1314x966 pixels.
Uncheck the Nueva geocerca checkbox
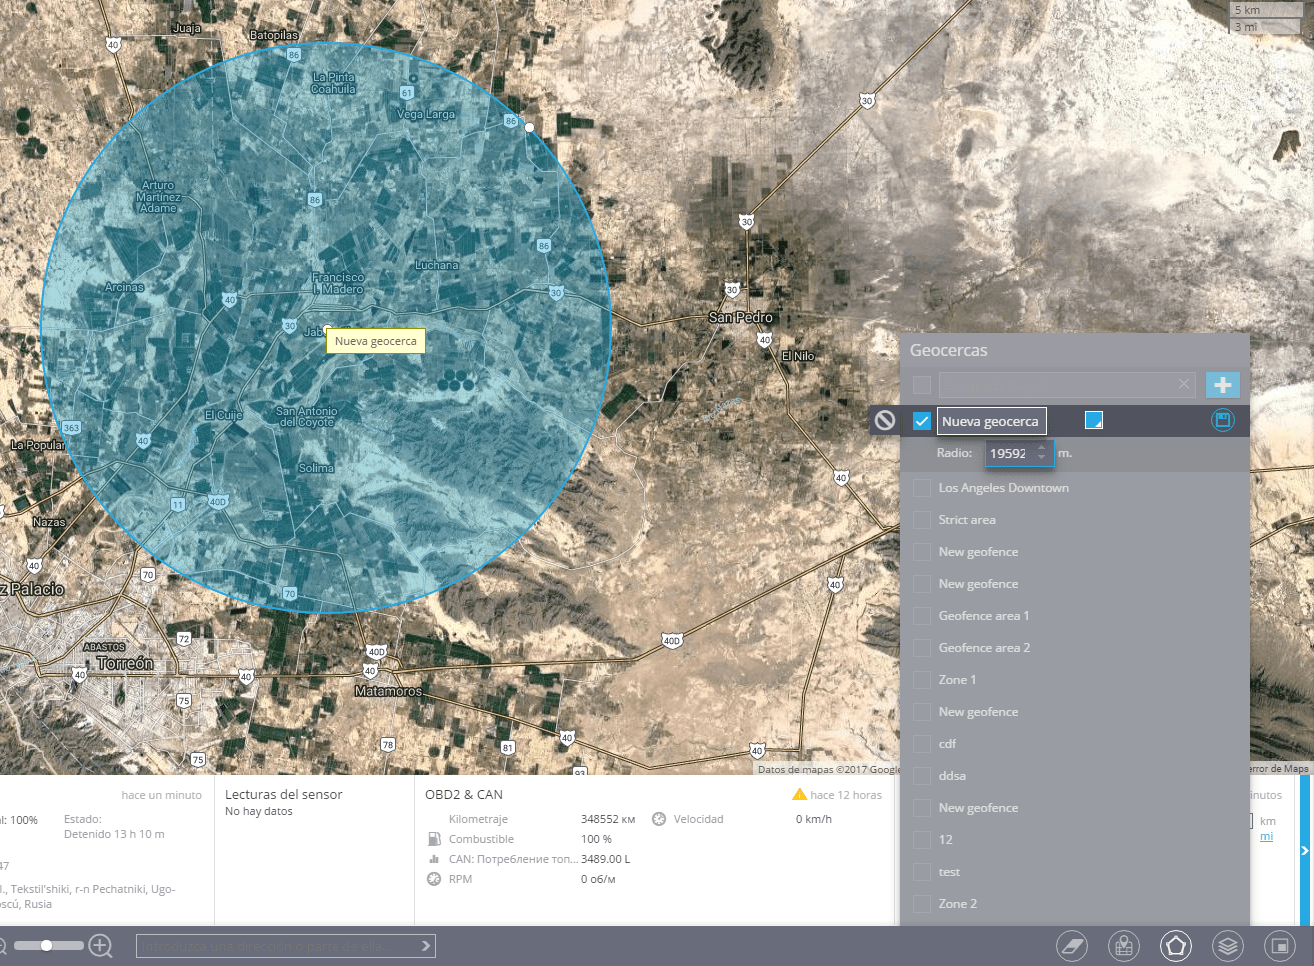click(922, 421)
